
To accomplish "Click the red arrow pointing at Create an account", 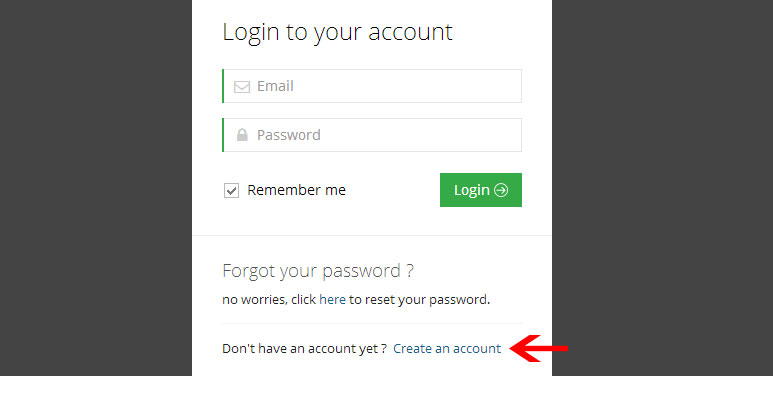I will (x=539, y=349).
